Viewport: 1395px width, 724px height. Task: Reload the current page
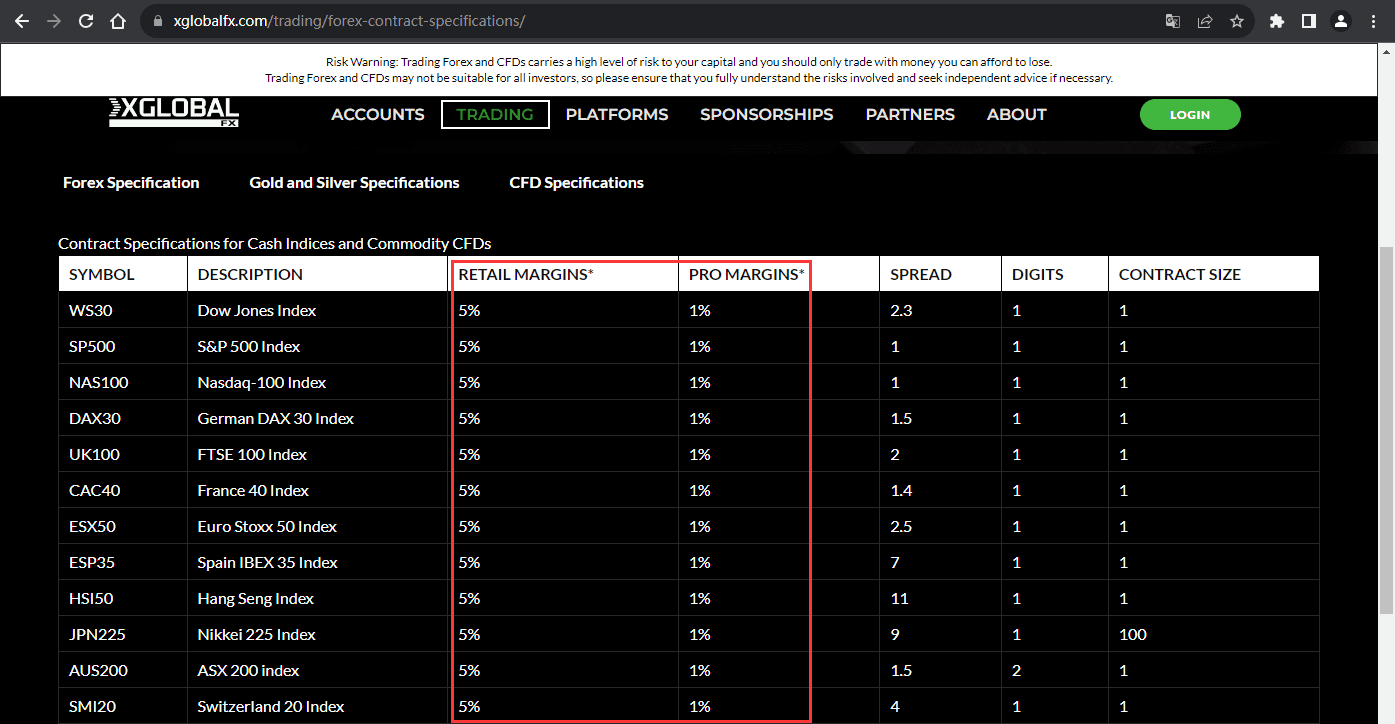click(86, 21)
